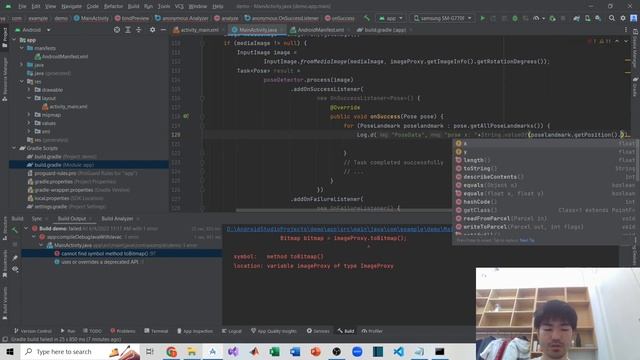Expand all icon in Project panel header

coord(128,30)
